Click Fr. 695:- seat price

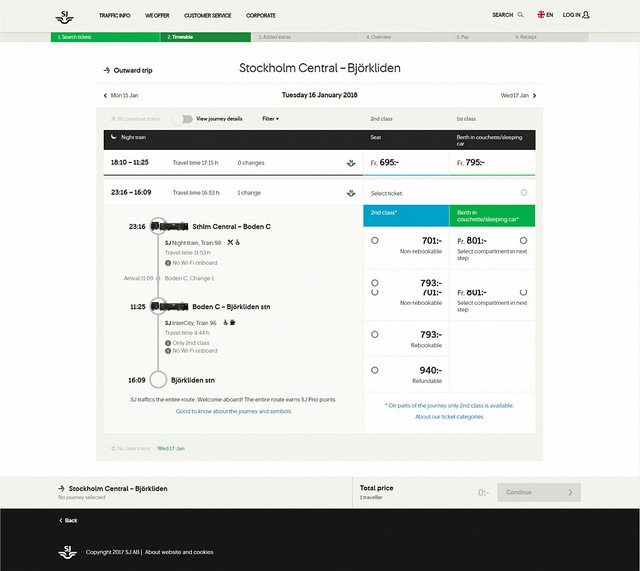385,162
